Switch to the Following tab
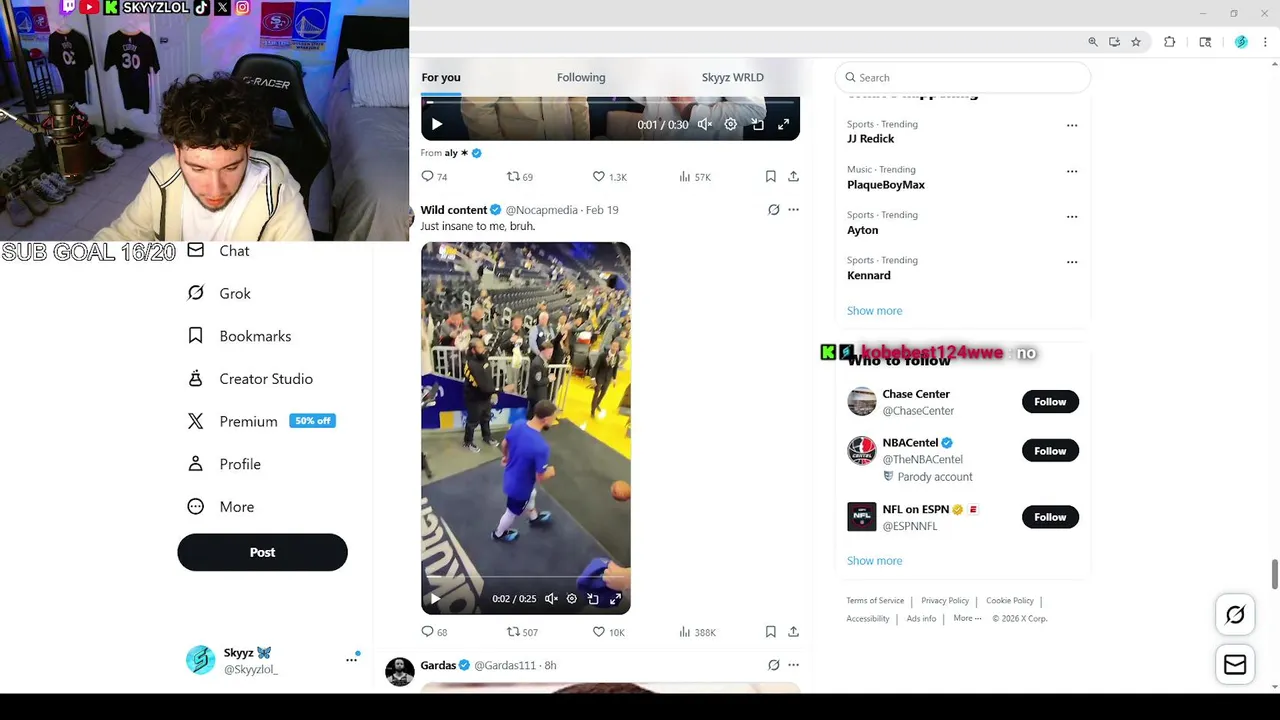Screen dimensions: 1280x720 coord(581,77)
